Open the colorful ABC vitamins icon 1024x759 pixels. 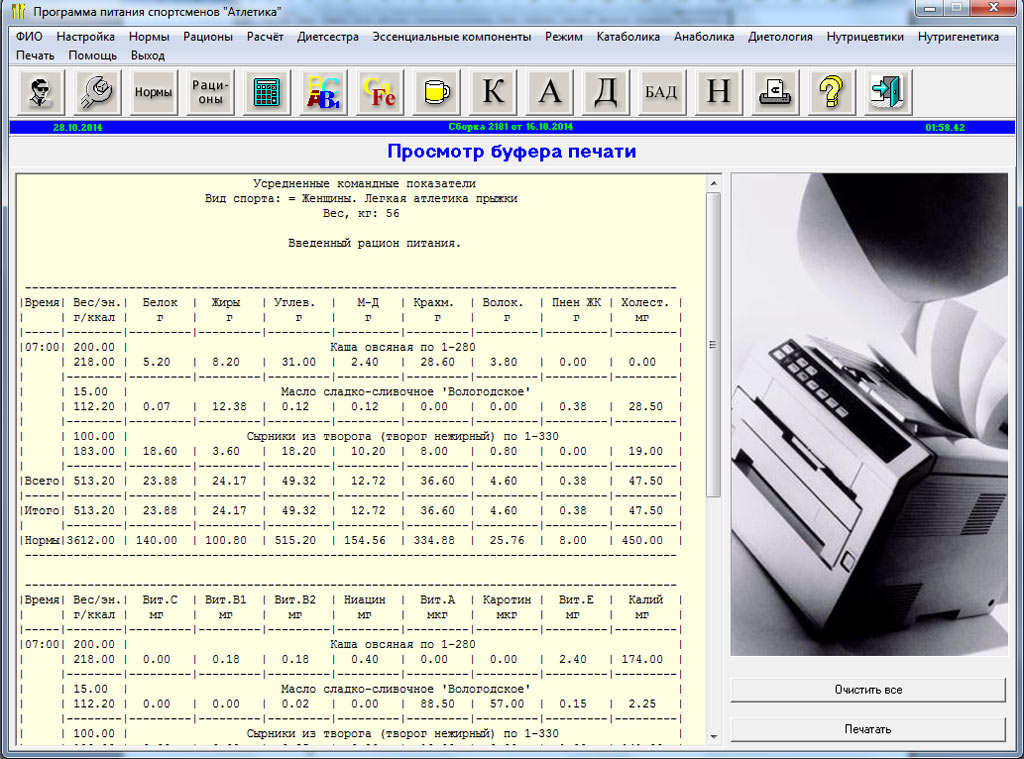(324, 93)
